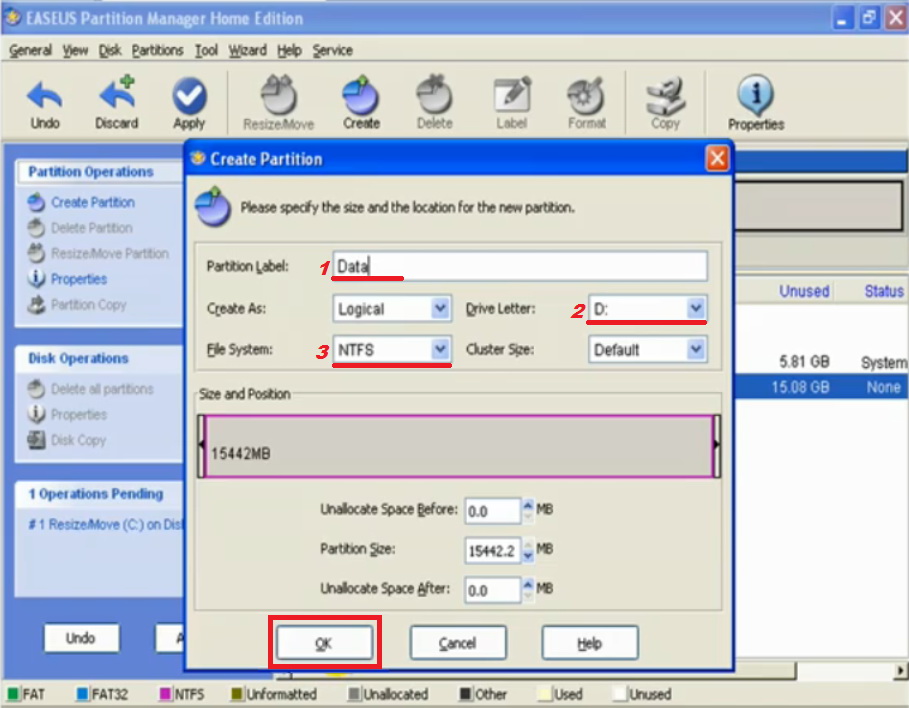The height and width of the screenshot is (708, 909).
Task: Click the pending ResizeMove (C:) operation
Action: (105, 524)
